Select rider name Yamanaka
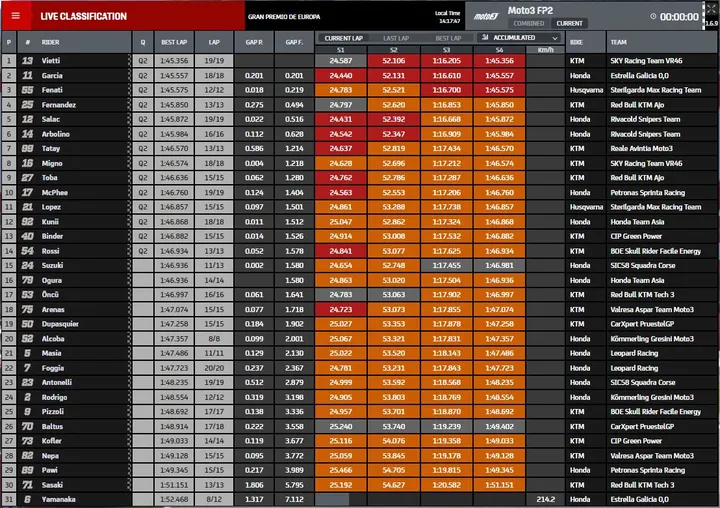Screen dimensions: 720x508 [58, 499]
